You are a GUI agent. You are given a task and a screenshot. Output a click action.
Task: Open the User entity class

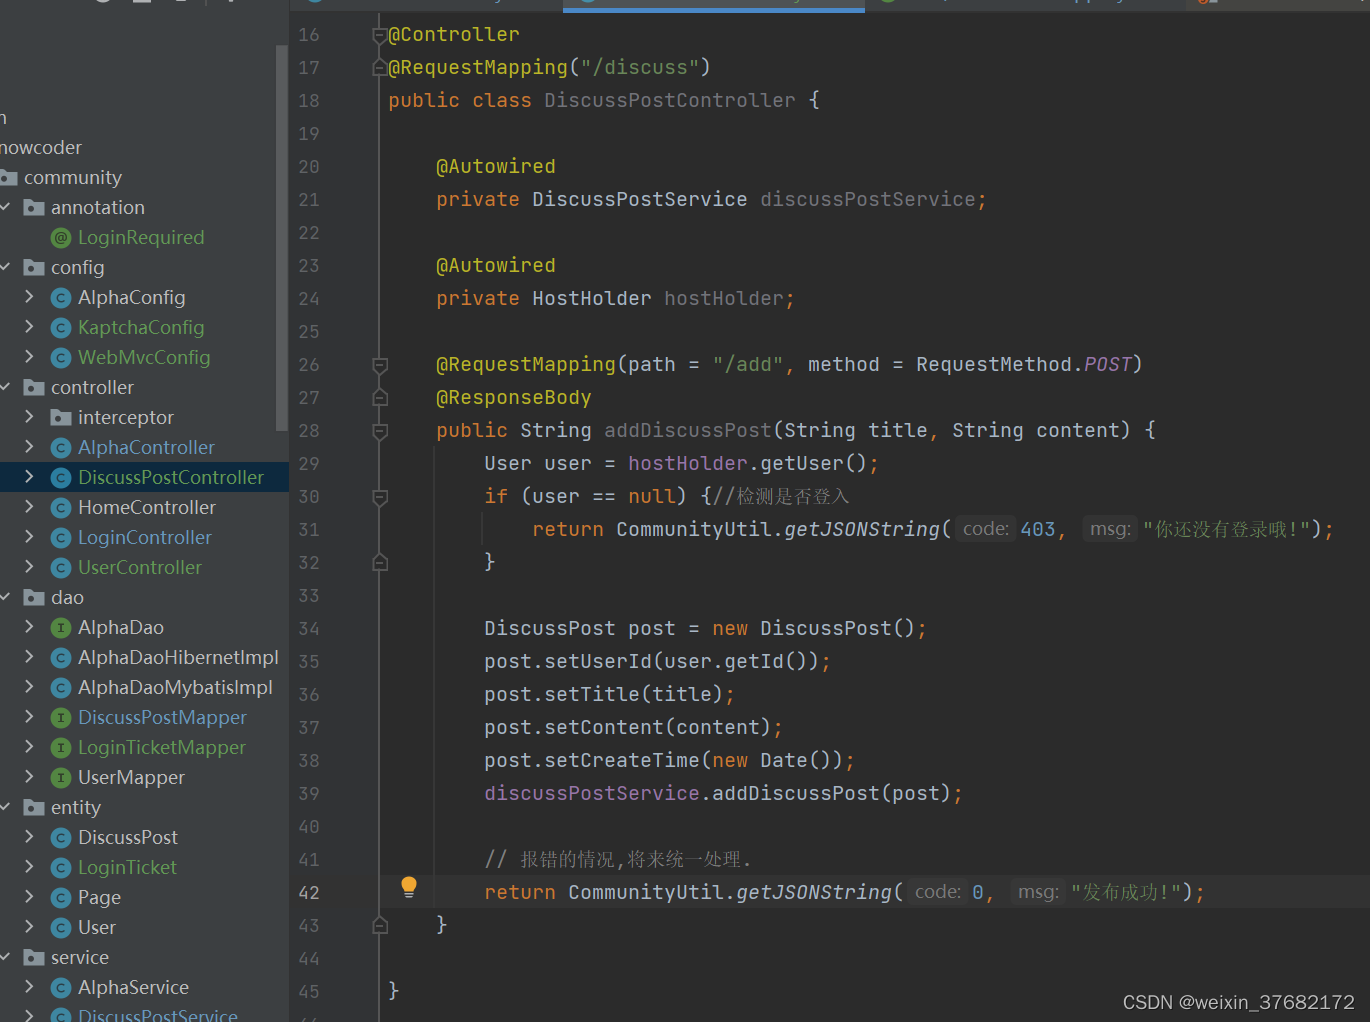point(97,927)
